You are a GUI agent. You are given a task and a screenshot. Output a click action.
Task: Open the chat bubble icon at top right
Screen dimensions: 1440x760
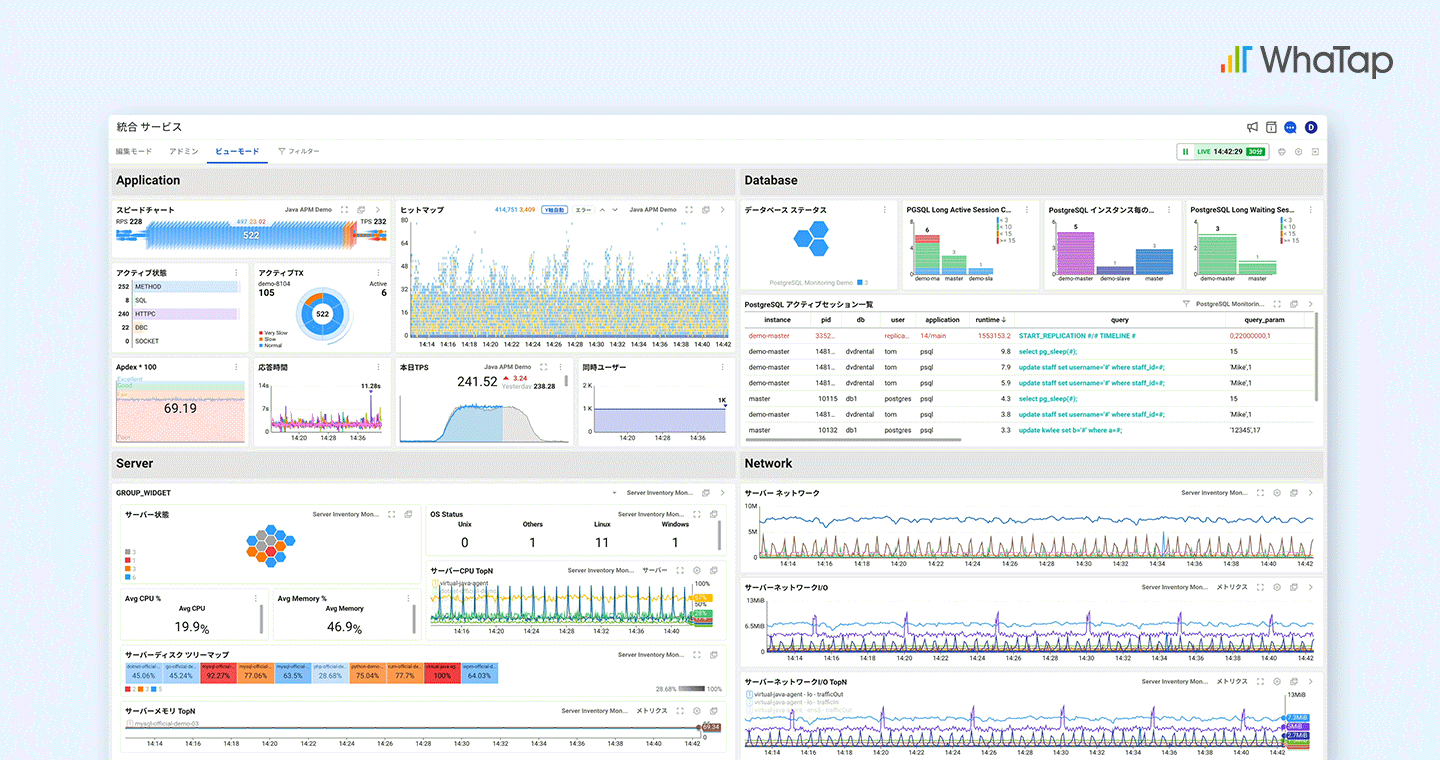tap(1290, 127)
